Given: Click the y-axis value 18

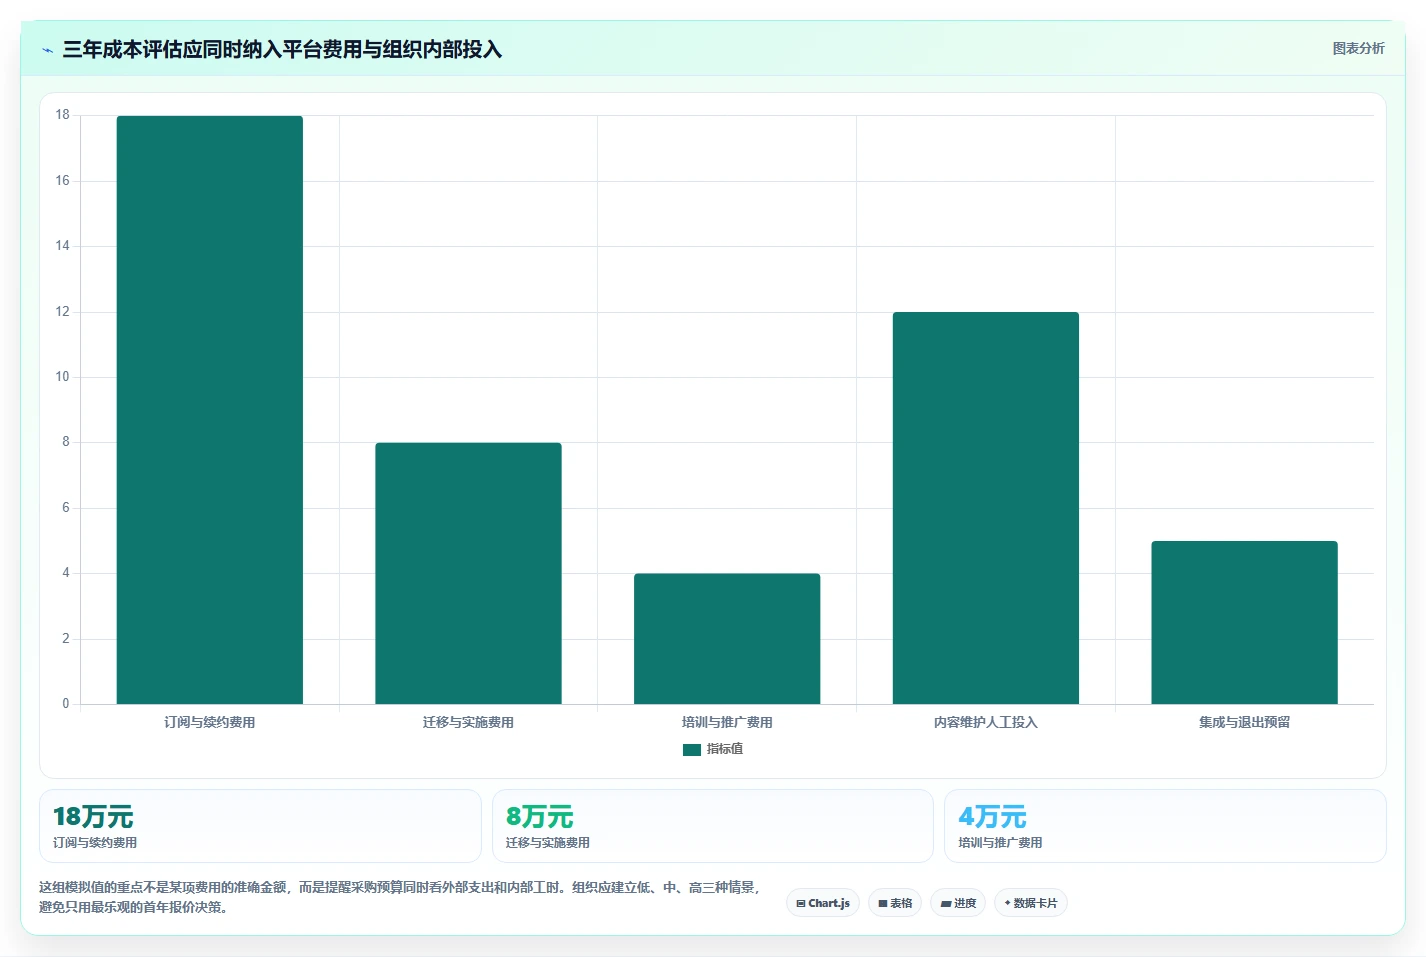Looking at the screenshot, I should coord(63,115).
